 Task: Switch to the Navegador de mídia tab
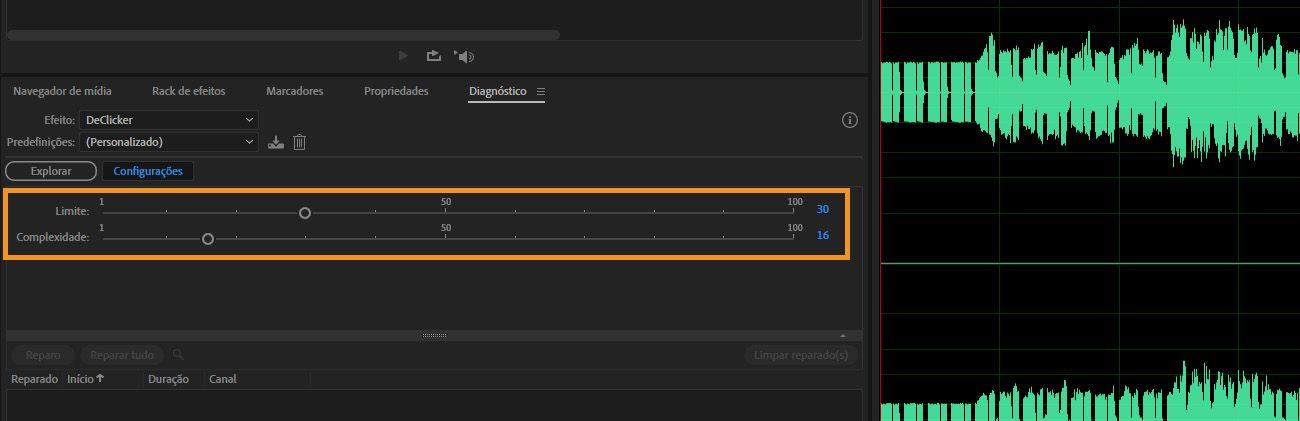pyautogui.click(x=62, y=91)
